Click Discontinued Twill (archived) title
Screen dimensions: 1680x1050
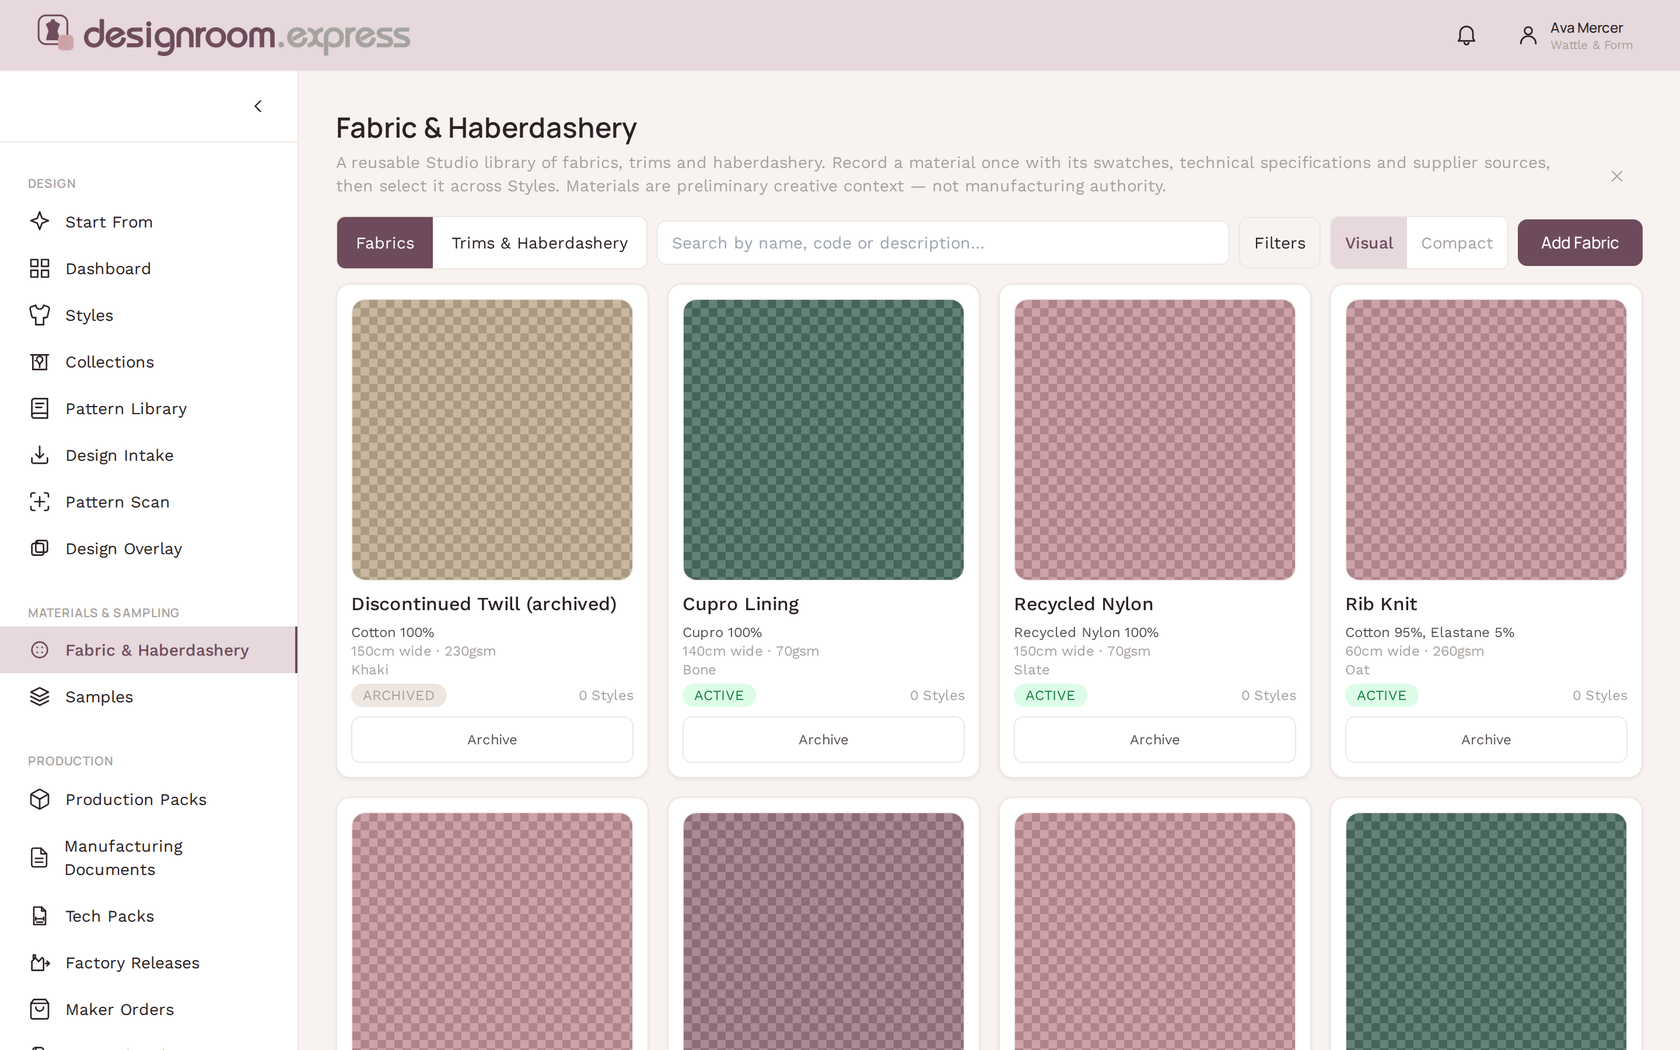click(484, 604)
